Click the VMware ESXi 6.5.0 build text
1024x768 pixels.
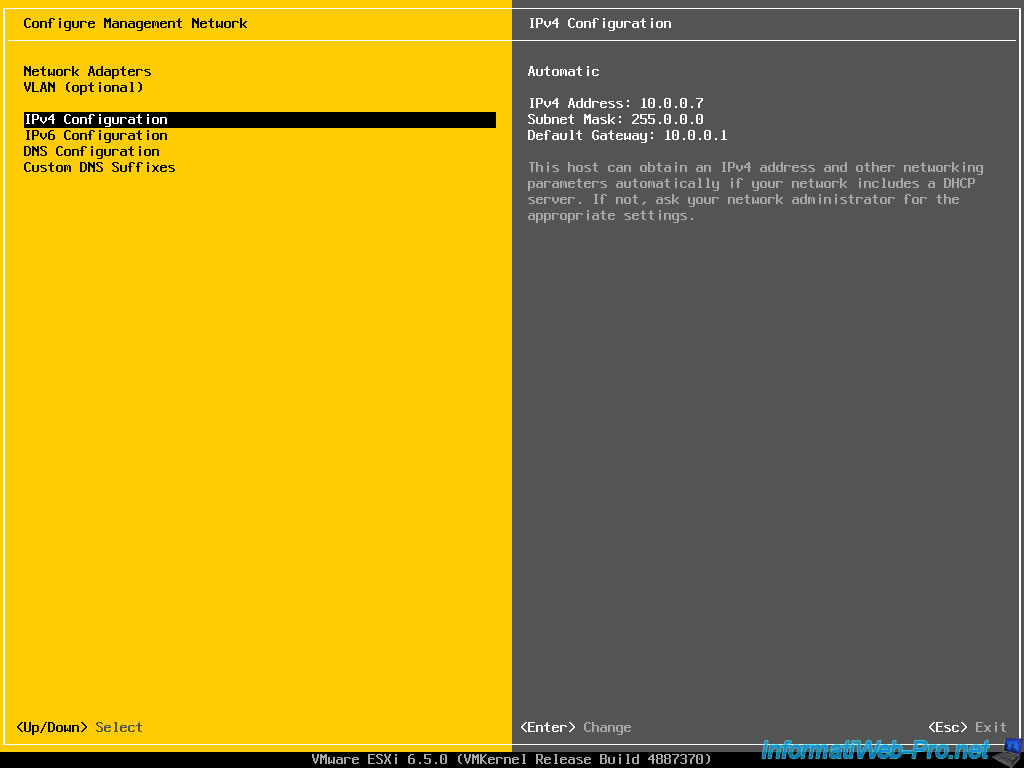[511, 759]
